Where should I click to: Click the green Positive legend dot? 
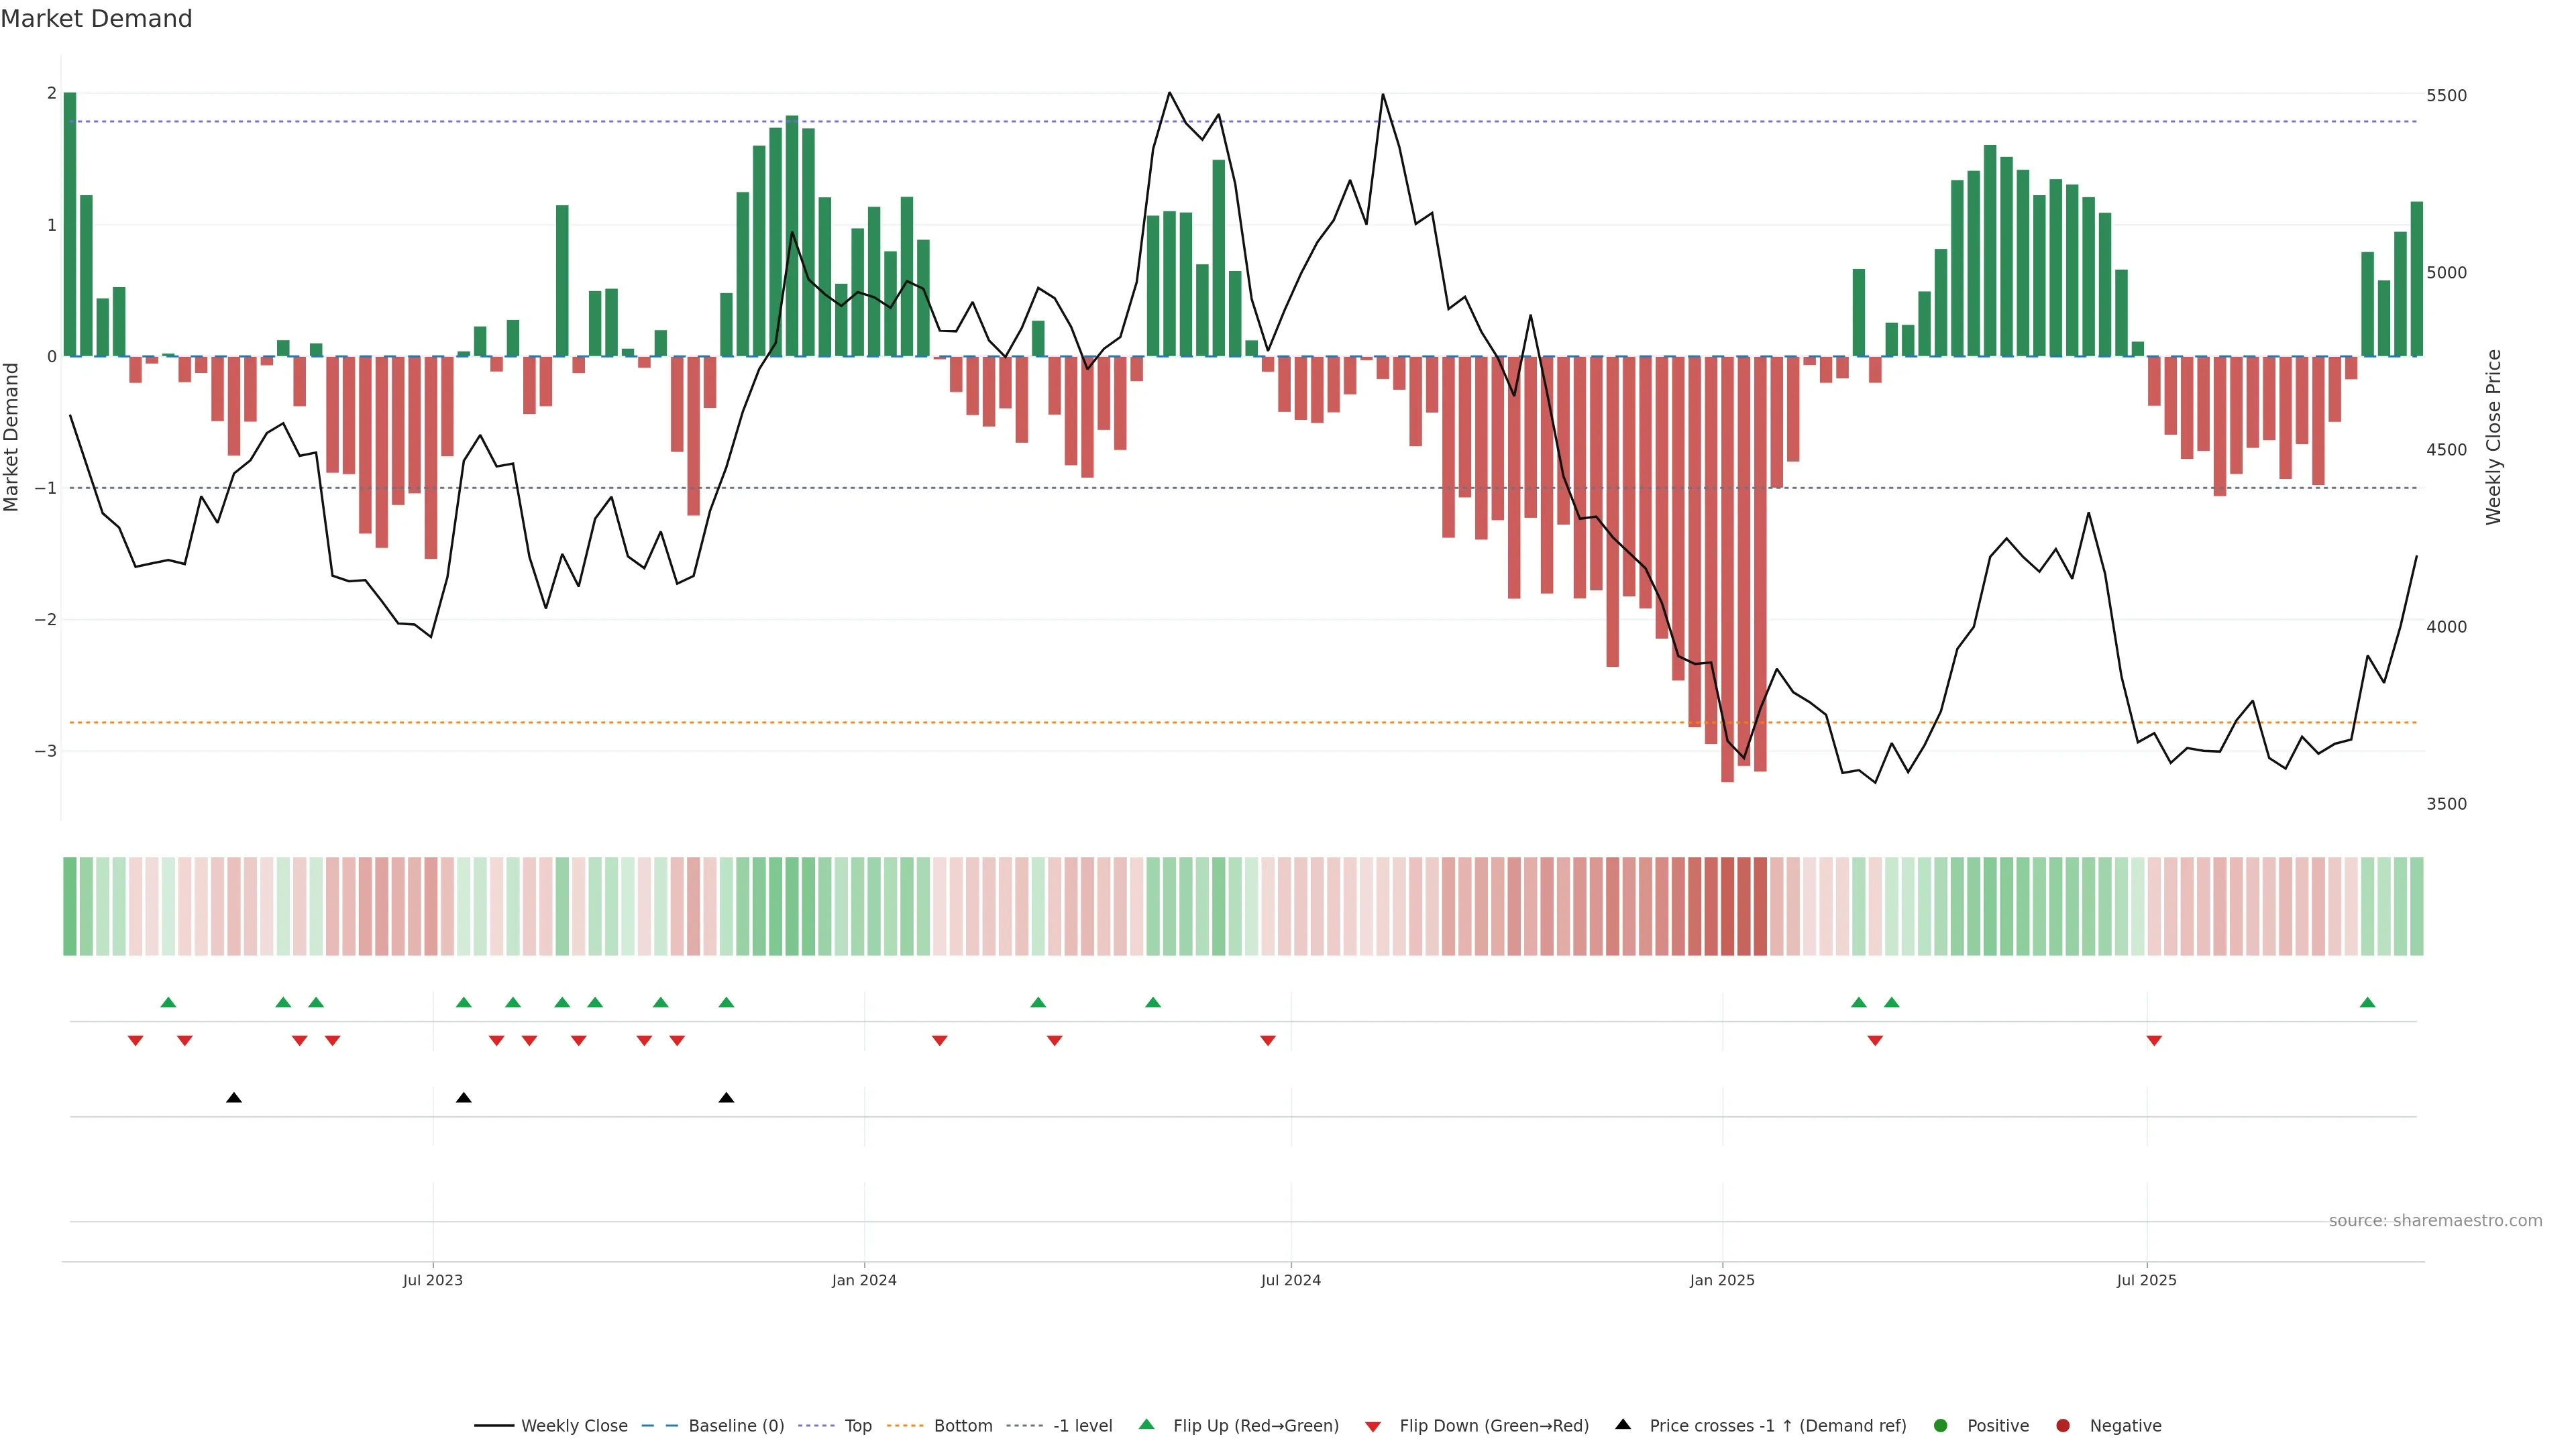[x=1941, y=1425]
